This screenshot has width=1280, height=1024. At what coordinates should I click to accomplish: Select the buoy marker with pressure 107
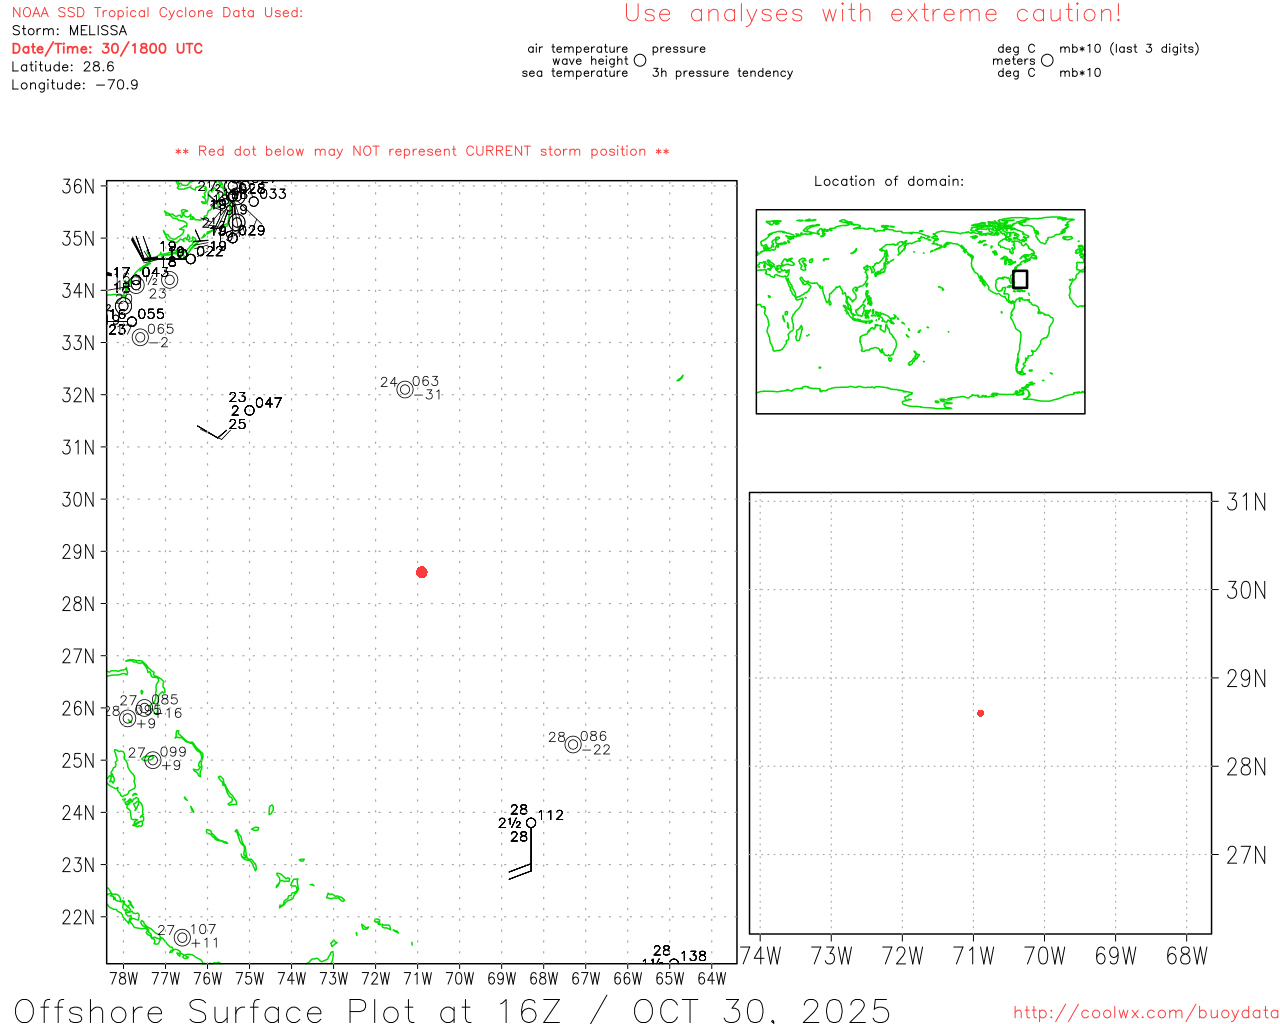(182, 938)
